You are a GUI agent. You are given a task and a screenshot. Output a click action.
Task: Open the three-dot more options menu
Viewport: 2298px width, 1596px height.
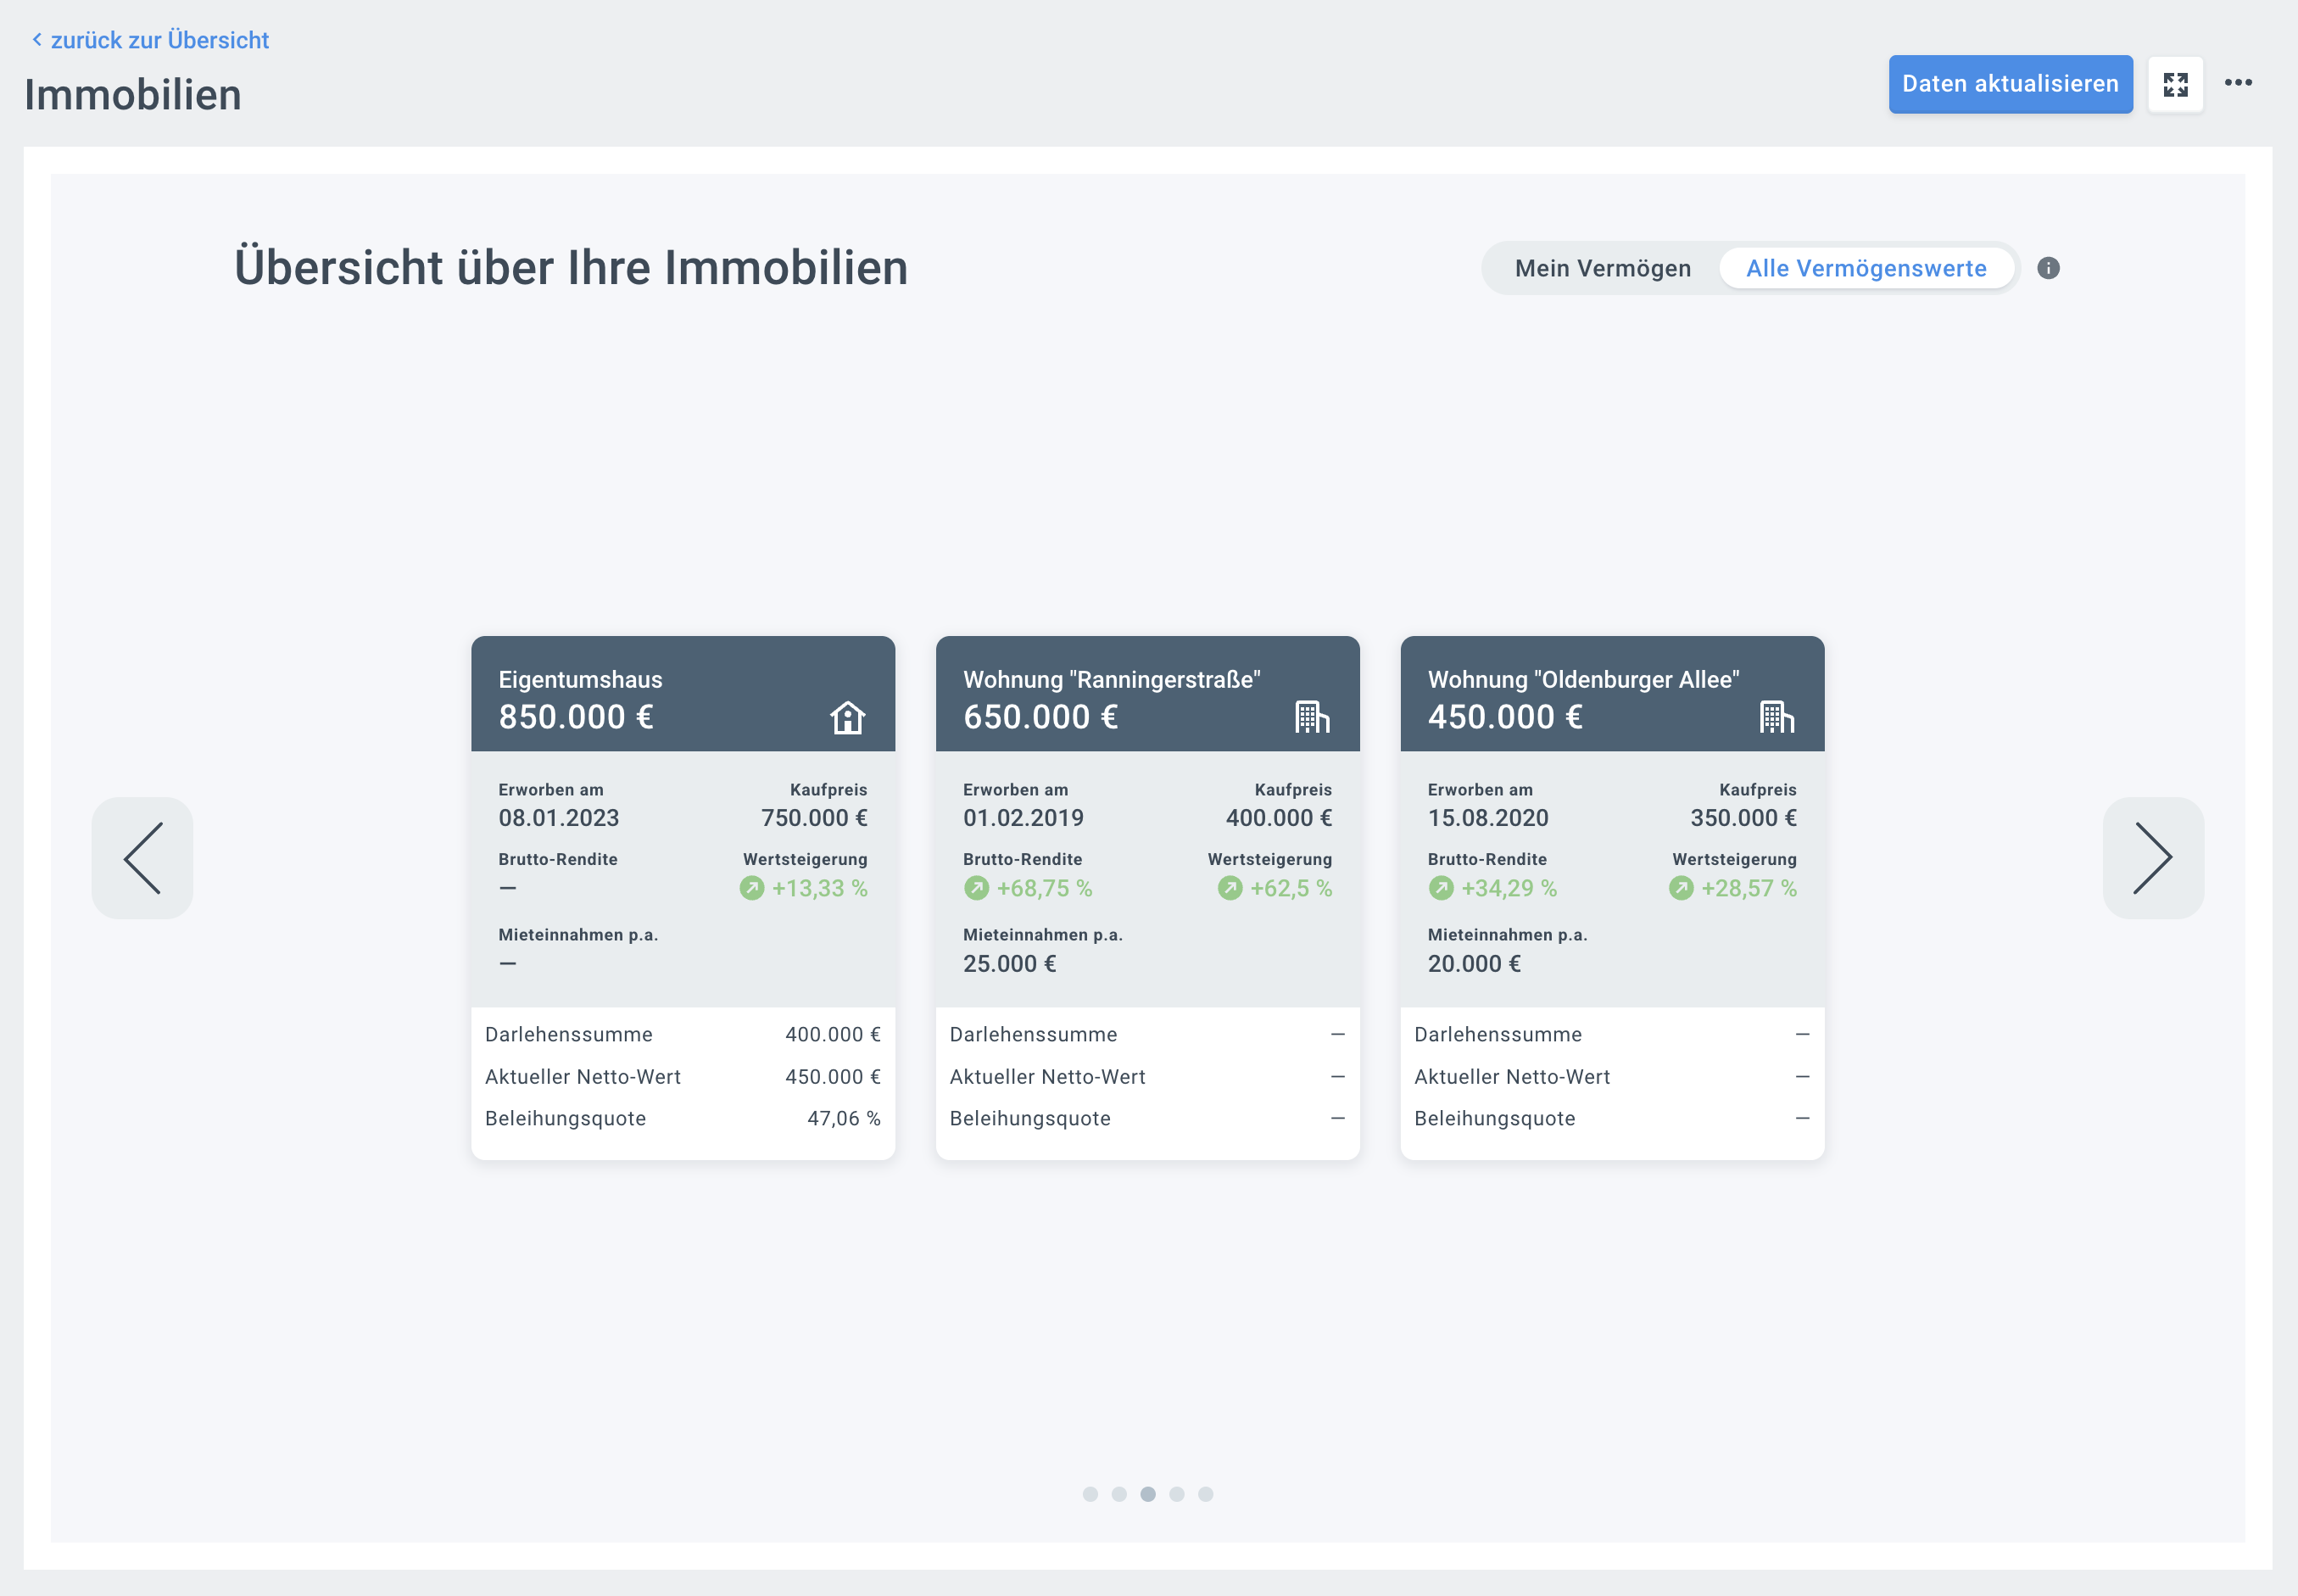[2238, 83]
